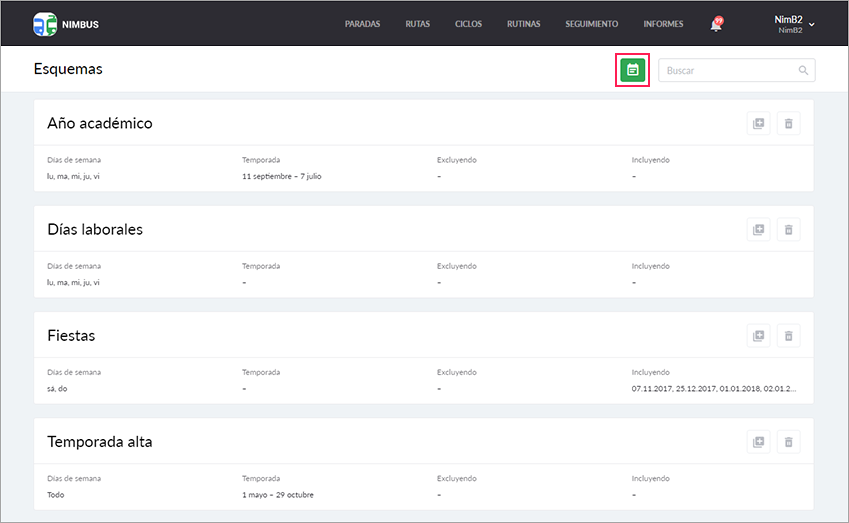This screenshot has height=523, width=849.
Task: Click the Excluyendo label in Fiestas card
Action: (456, 372)
